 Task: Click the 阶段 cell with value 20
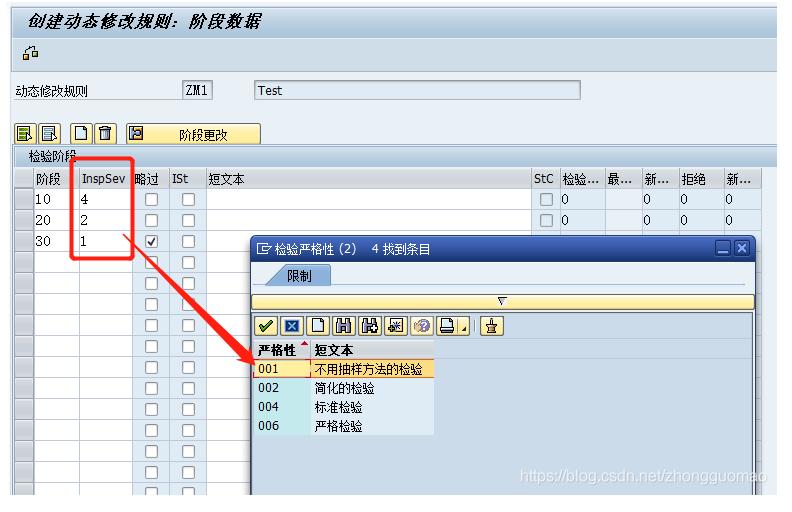(x=56, y=220)
